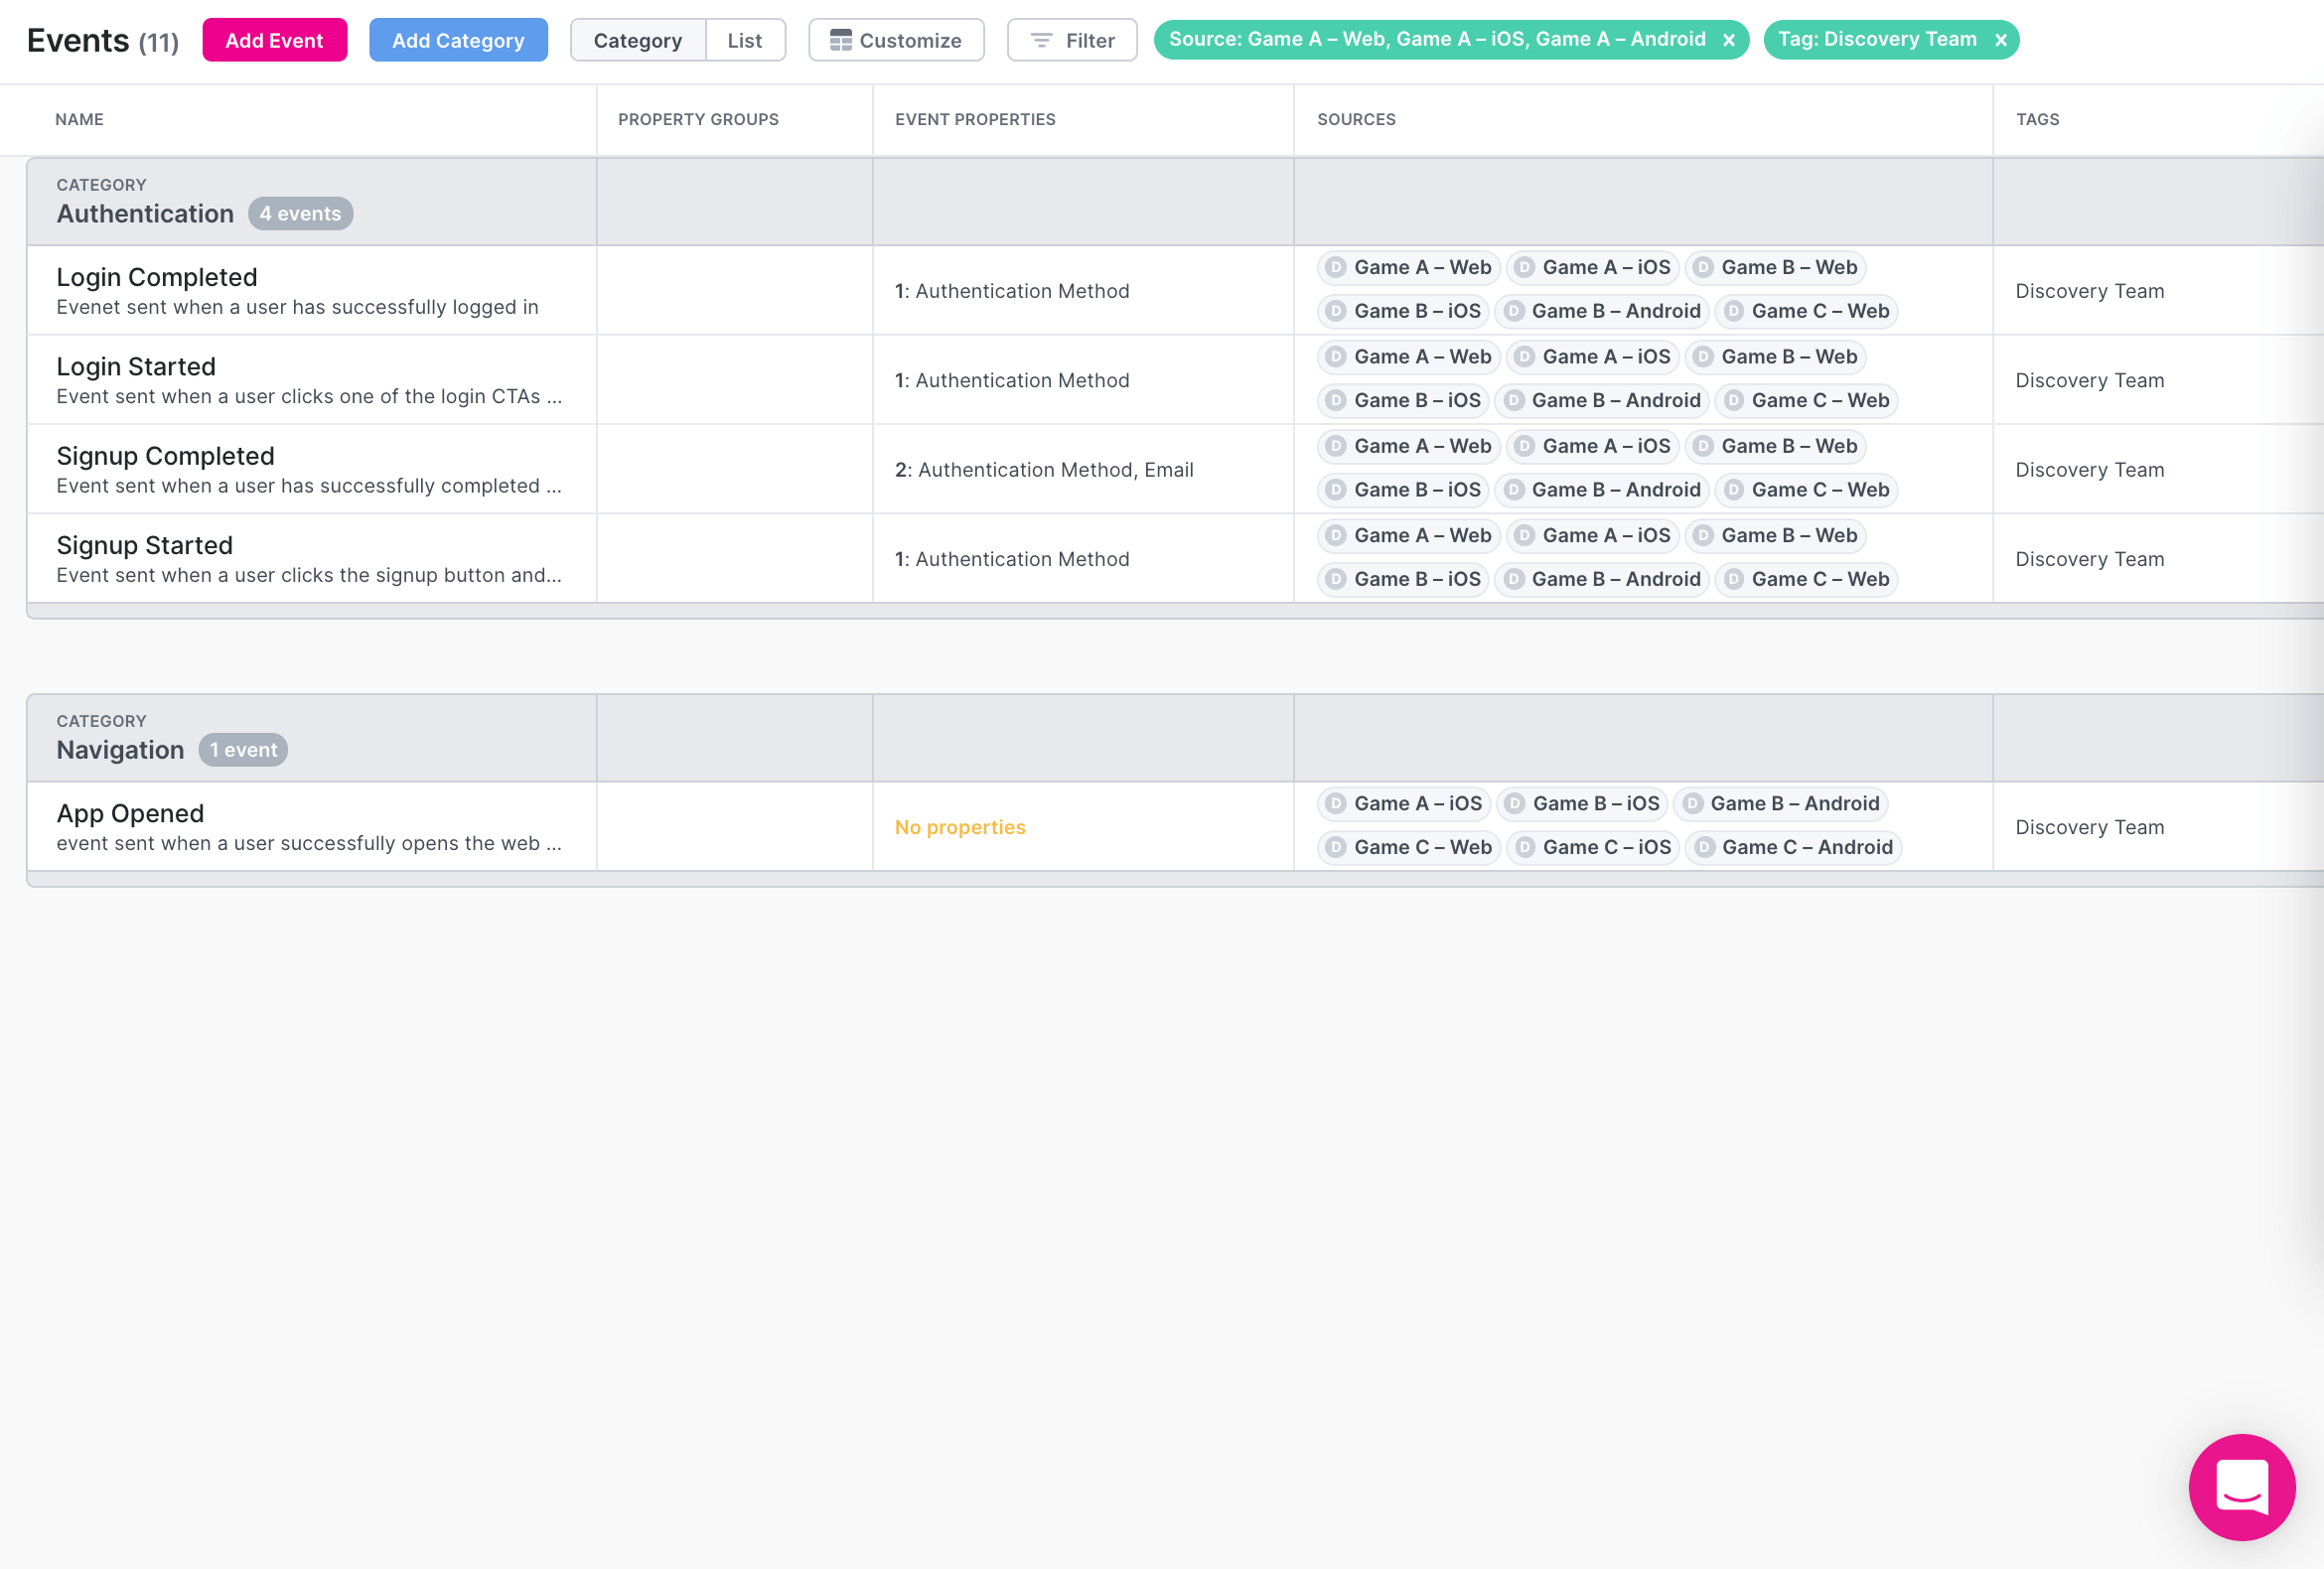Collapse the Navigation category header

120,749
